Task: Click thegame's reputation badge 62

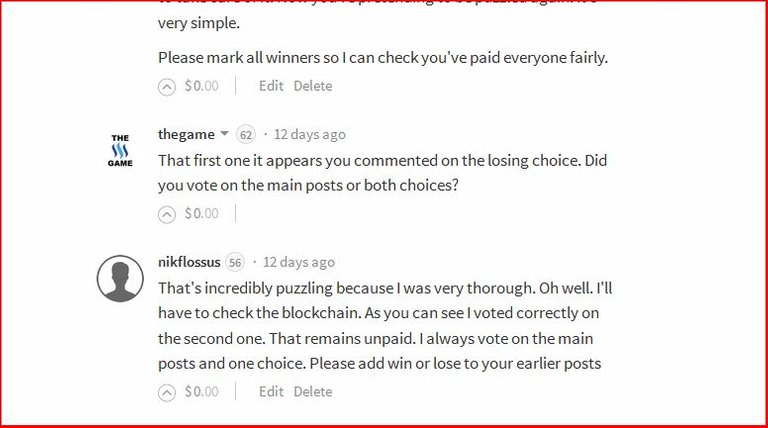Action: (x=246, y=135)
